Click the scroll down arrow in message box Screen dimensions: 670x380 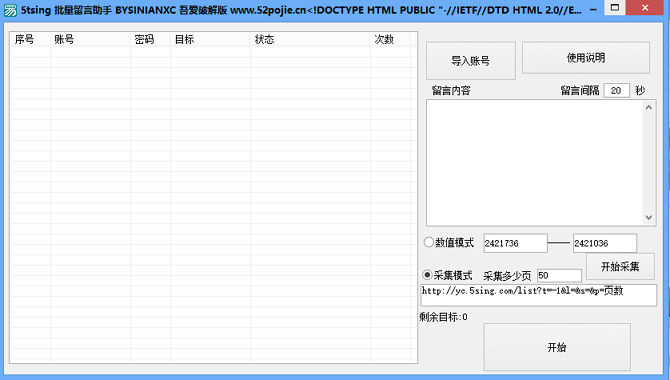[x=649, y=218]
